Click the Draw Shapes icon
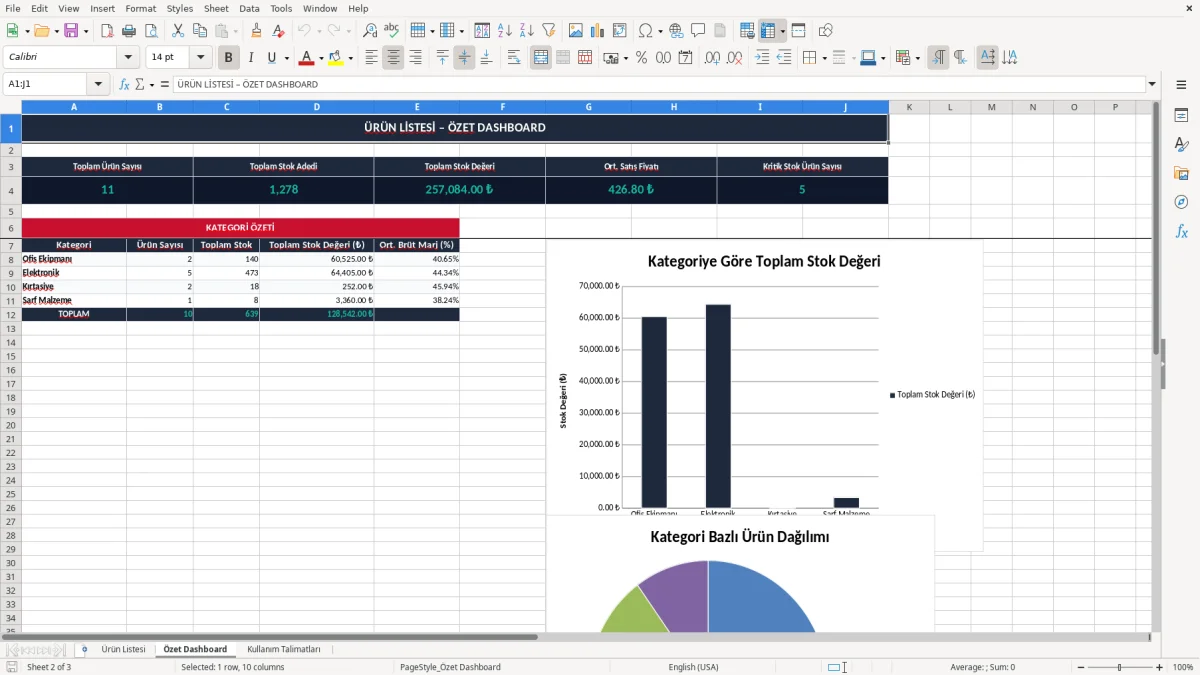 click(x=826, y=31)
